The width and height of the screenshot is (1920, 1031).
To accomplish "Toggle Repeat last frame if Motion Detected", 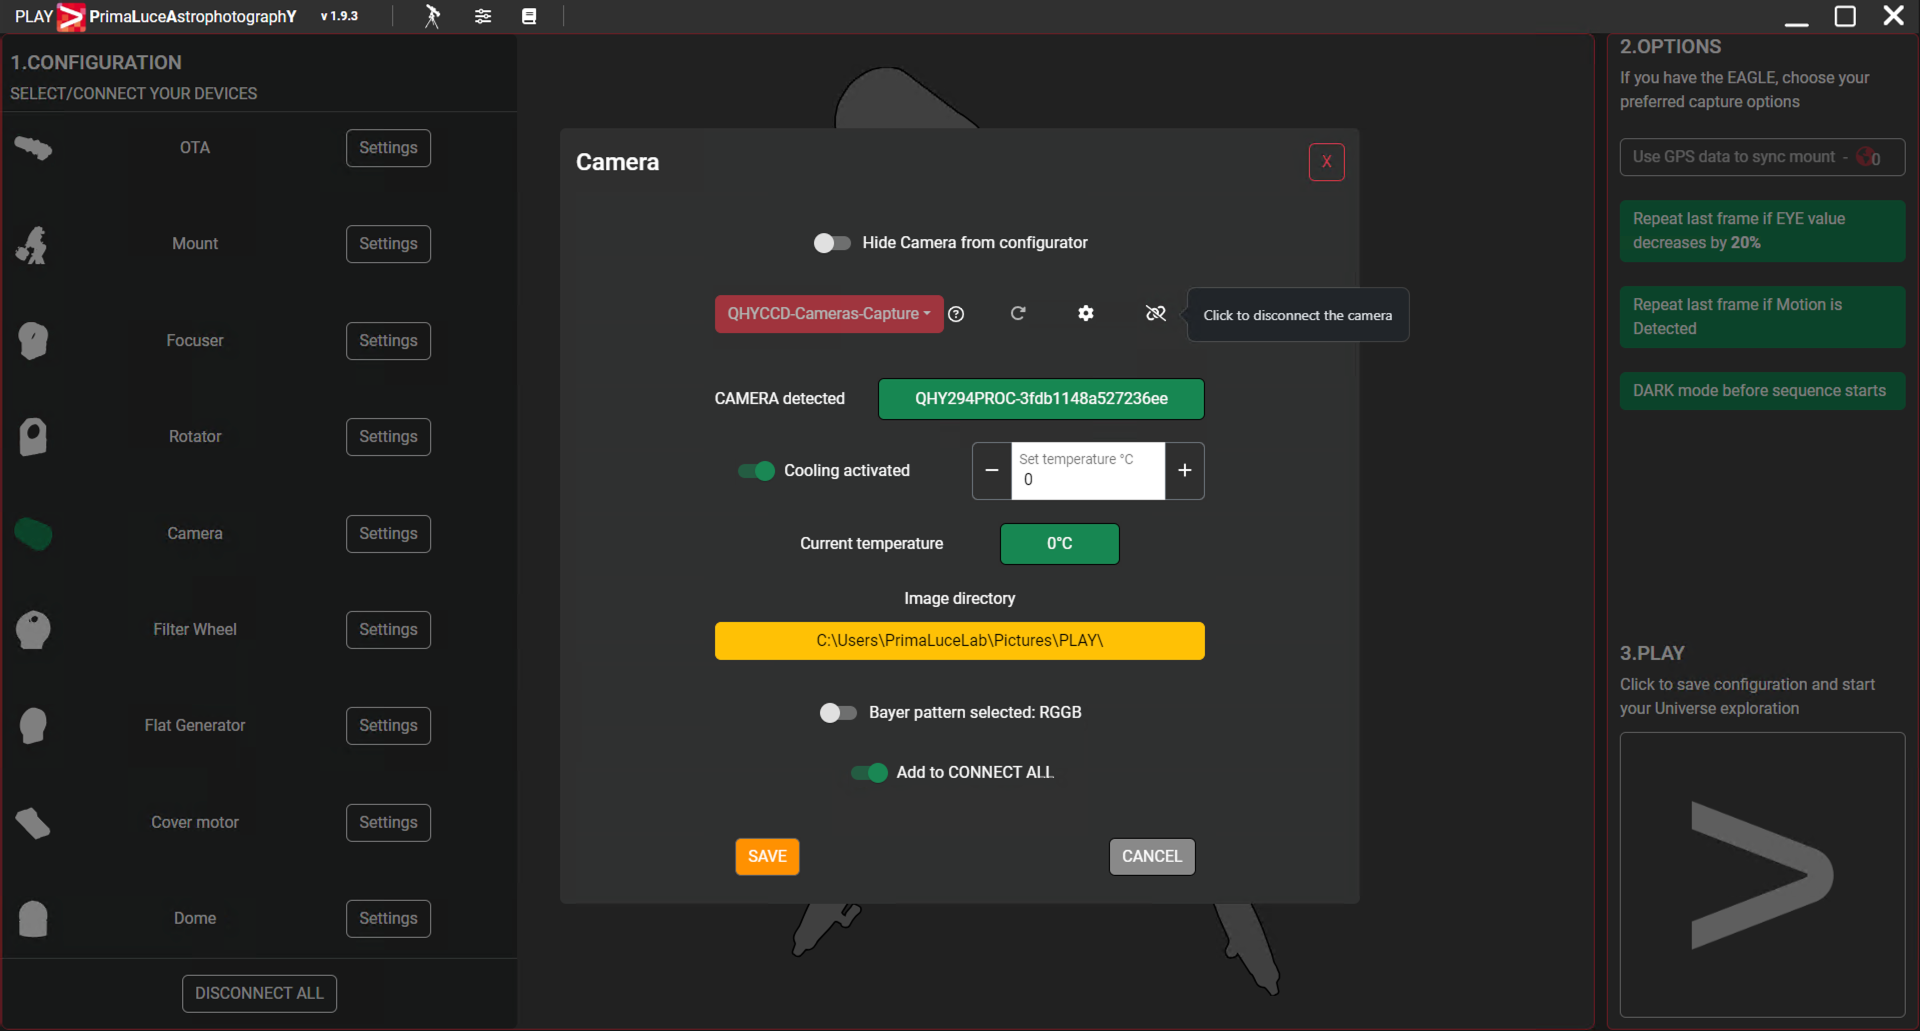I will pyautogui.click(x=1762, y=317).
